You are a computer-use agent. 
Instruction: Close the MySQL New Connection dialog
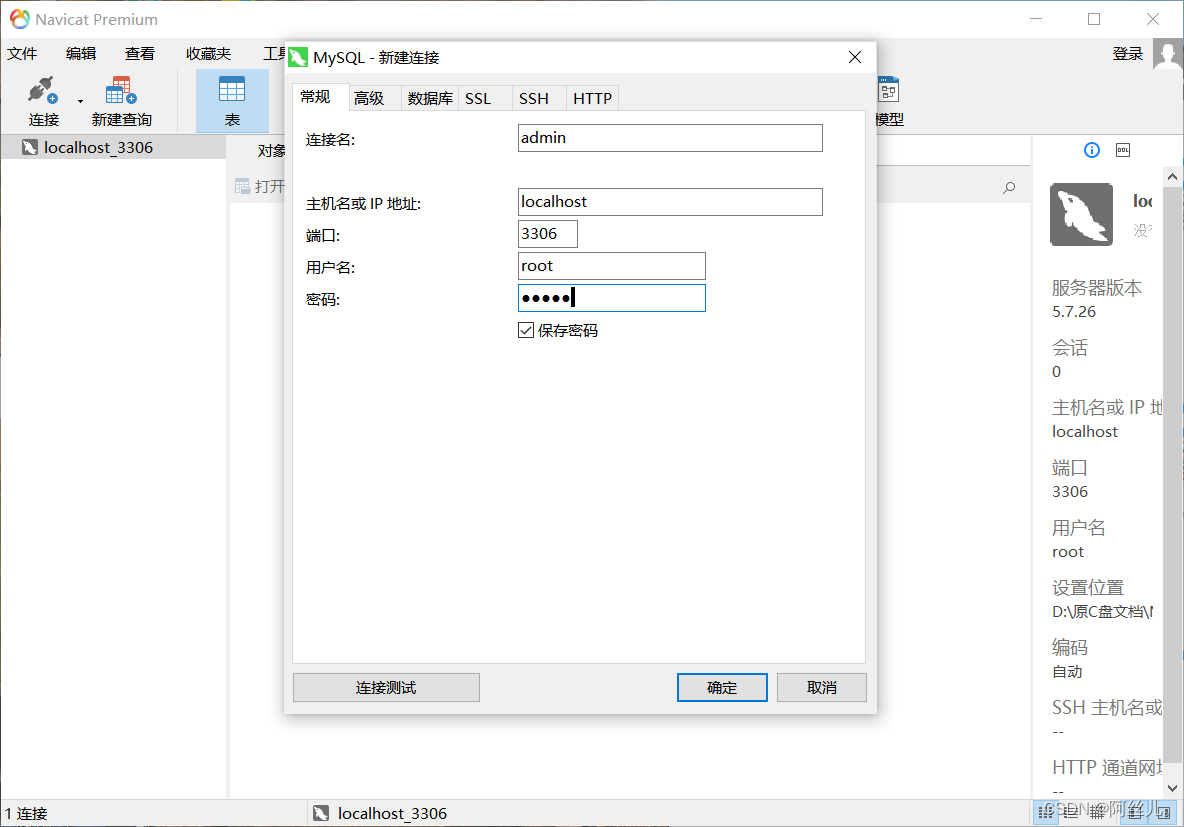(855, 57)
